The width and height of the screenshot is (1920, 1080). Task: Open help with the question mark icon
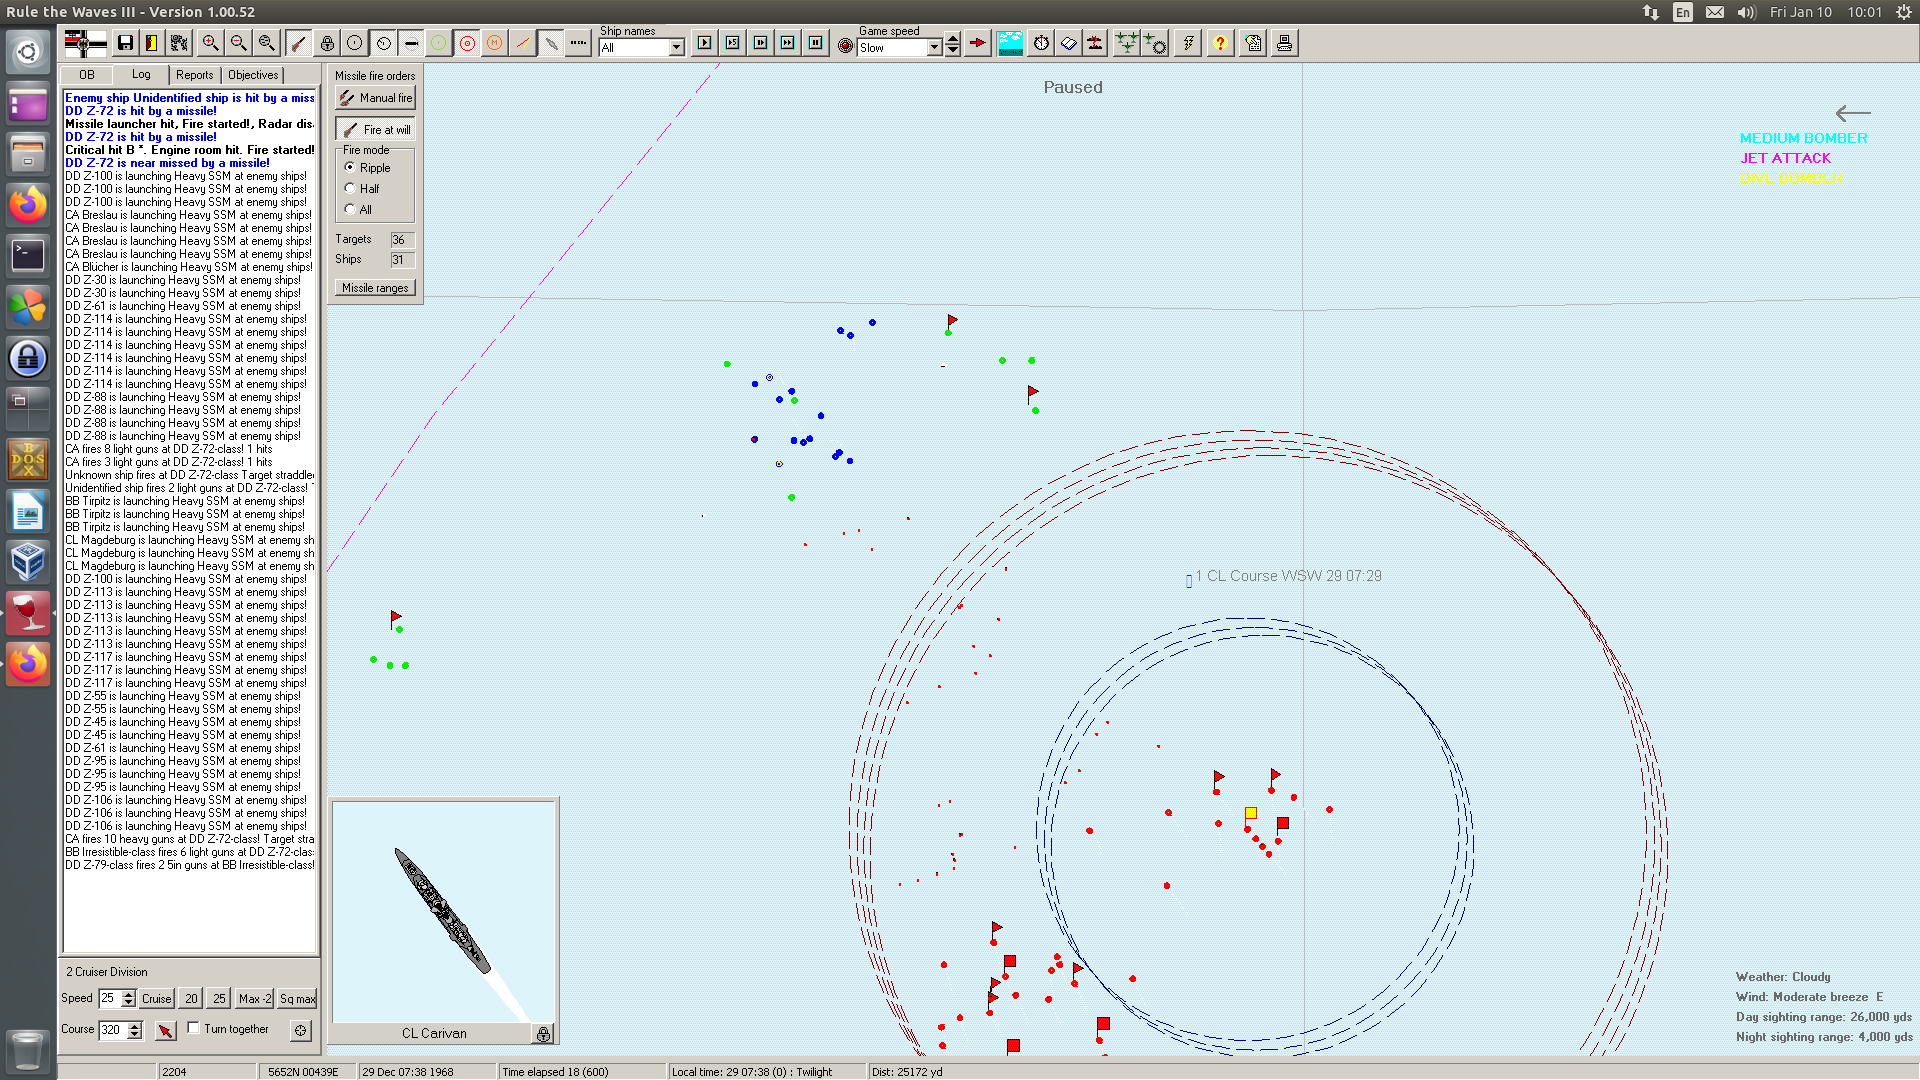pos(1220,43)
